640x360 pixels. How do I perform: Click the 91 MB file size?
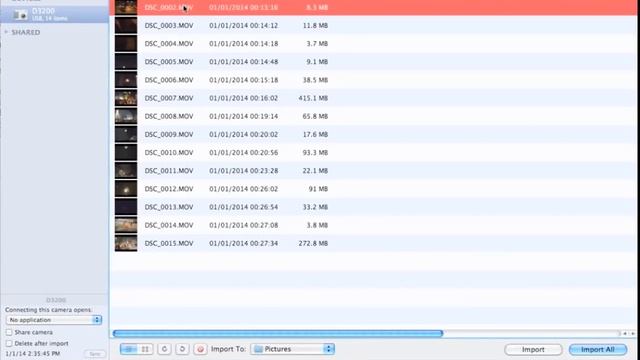[318, 189]
